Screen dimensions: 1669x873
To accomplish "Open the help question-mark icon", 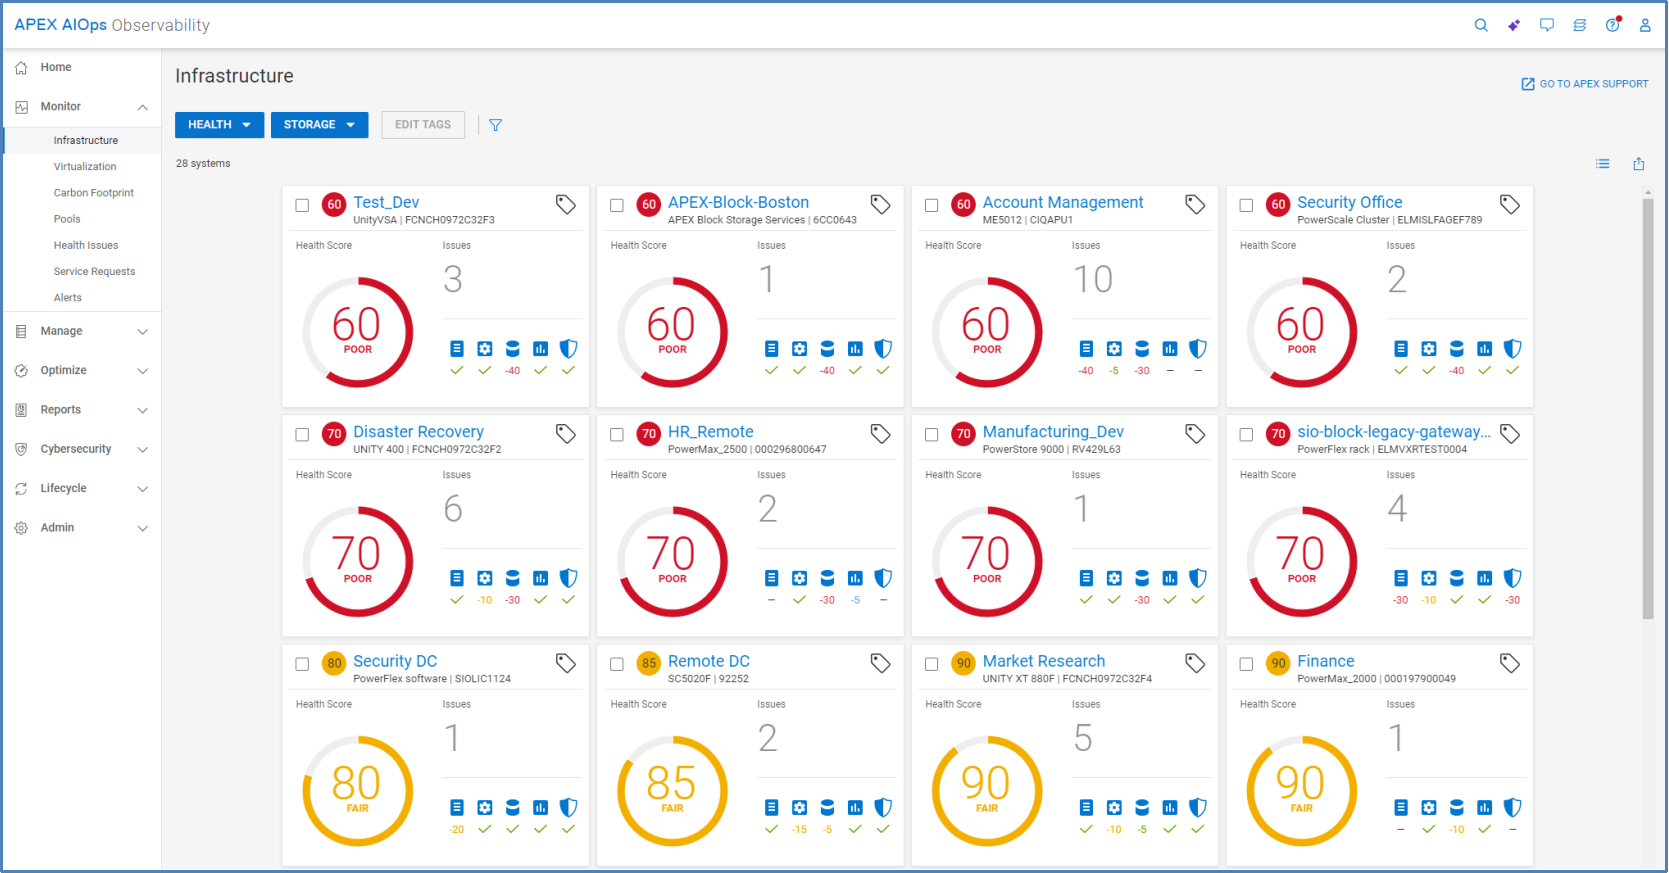I will 1613,25.
